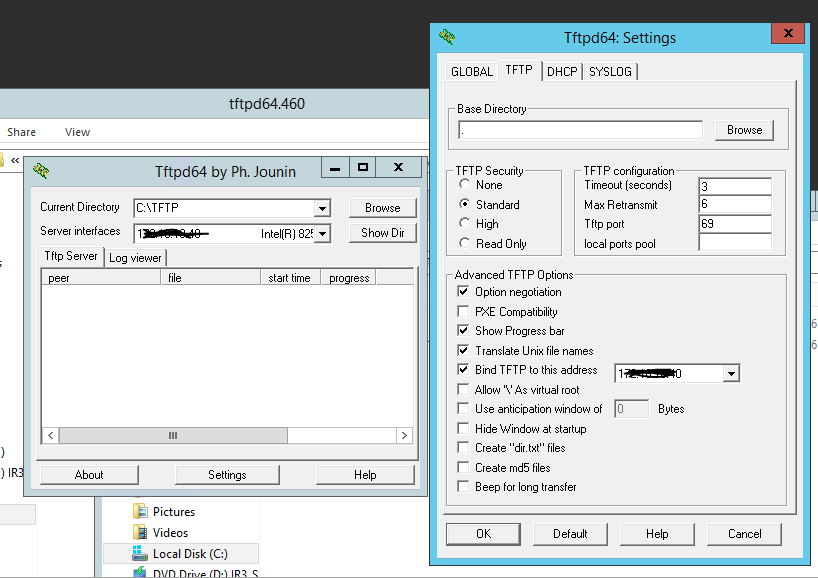Screen dimensions: 818x578
Task: Confirm settings with OK
Action: 483,534
